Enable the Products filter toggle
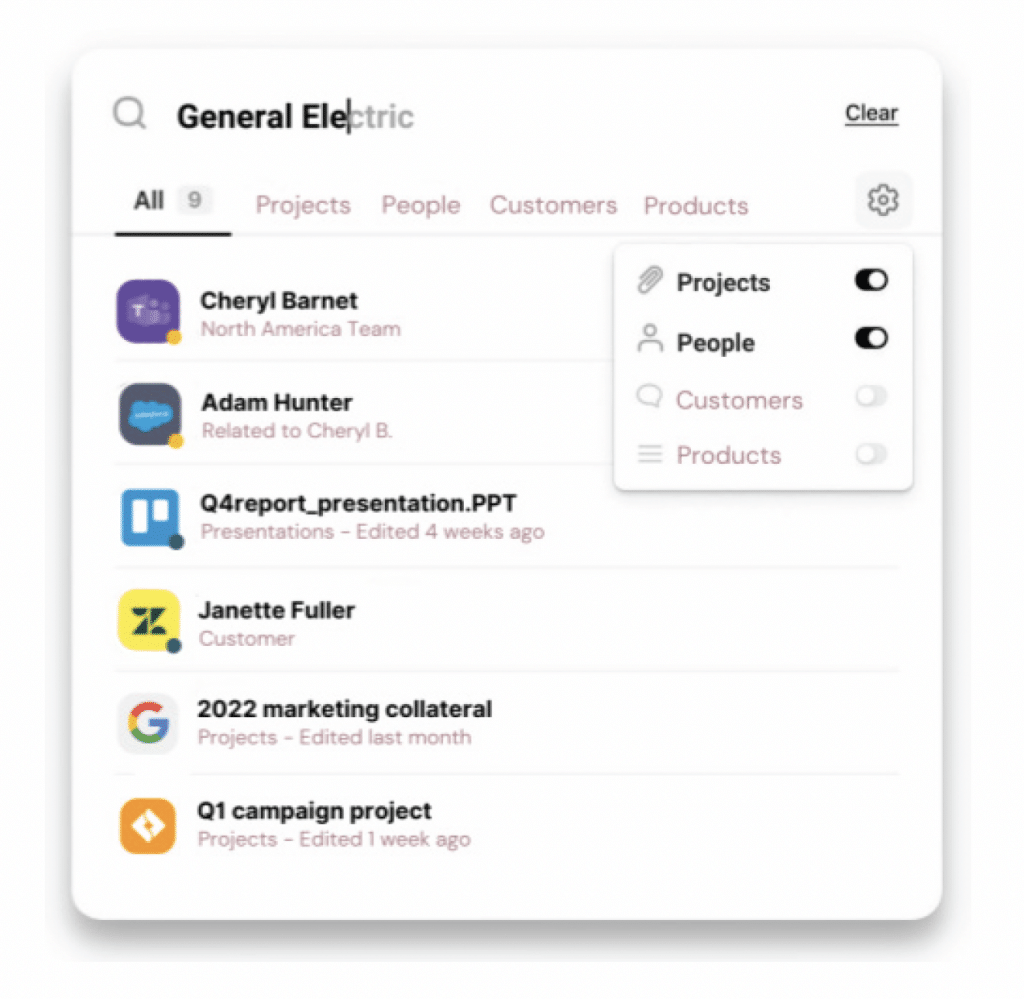Viewport: 1024px width, 999px height. click(871, 454)
